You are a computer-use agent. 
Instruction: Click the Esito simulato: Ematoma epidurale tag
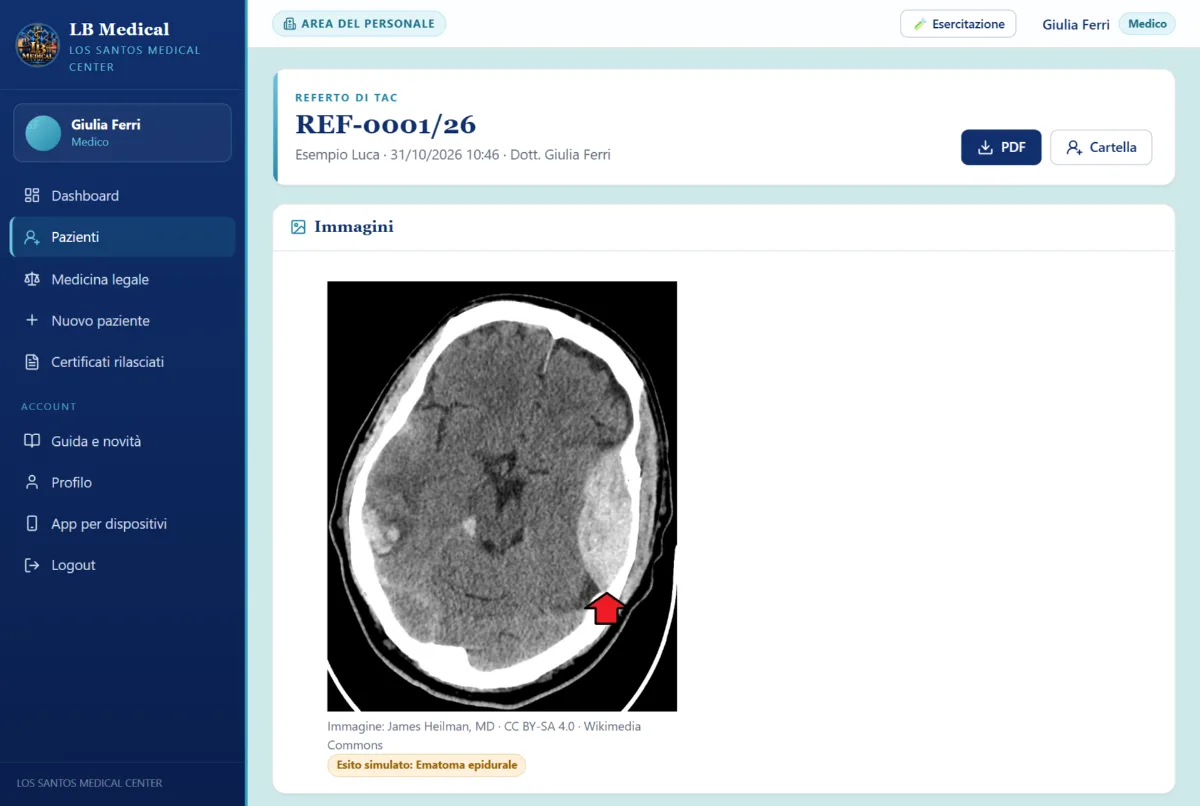tap(426, 765)
